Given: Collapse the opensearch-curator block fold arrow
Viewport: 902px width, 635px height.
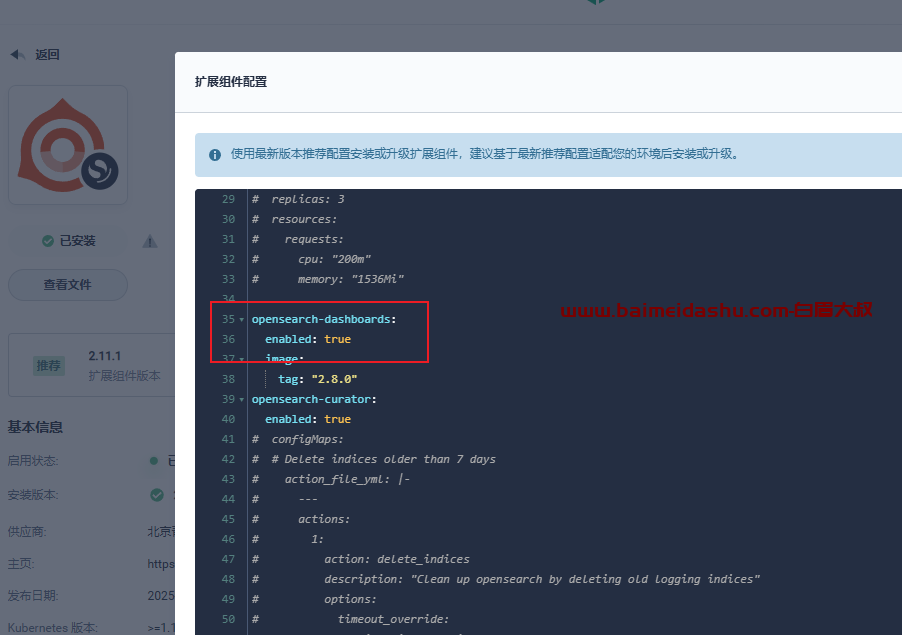Looking at the screenshot, I should (242, 399).
